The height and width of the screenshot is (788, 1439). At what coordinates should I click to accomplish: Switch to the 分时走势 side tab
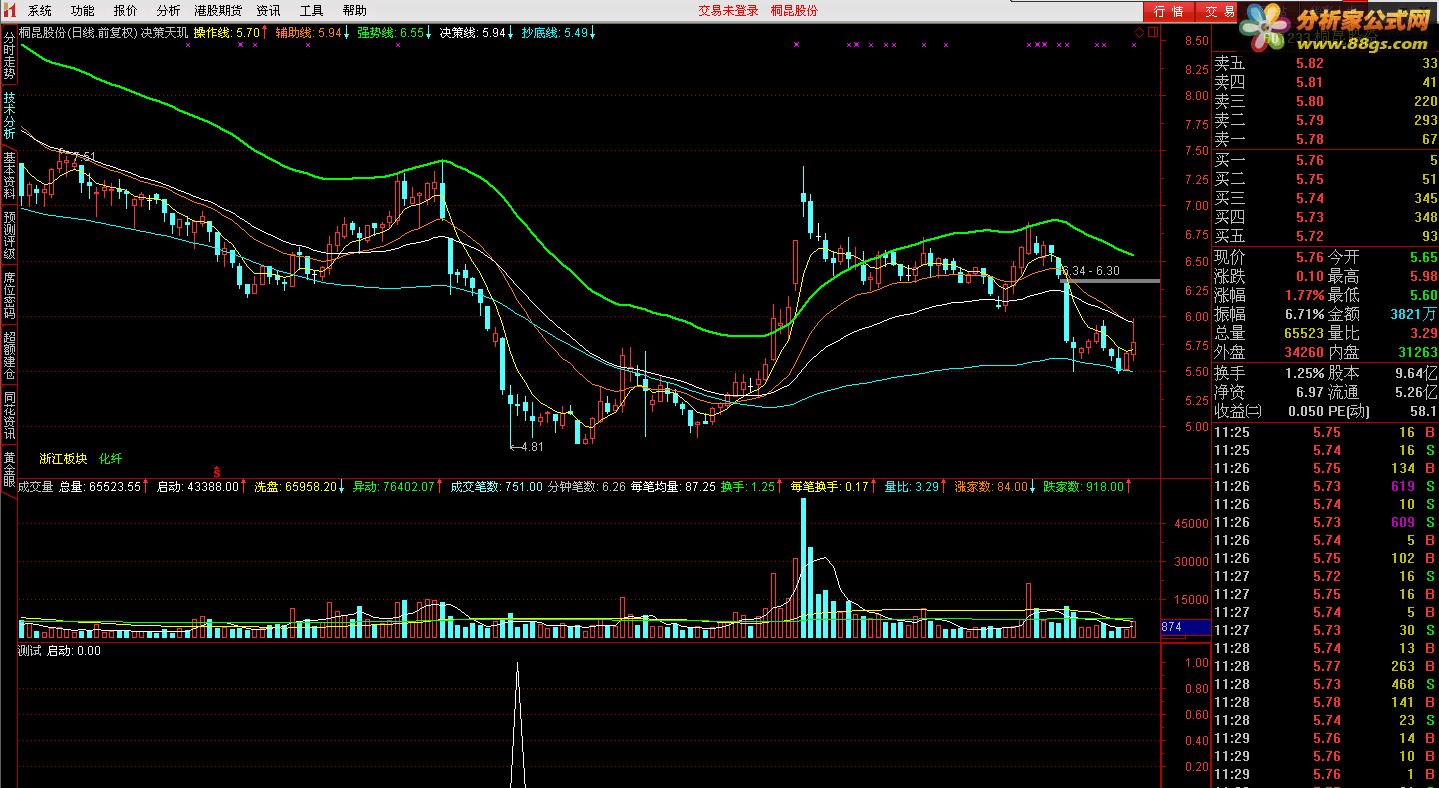coord(9,56)
